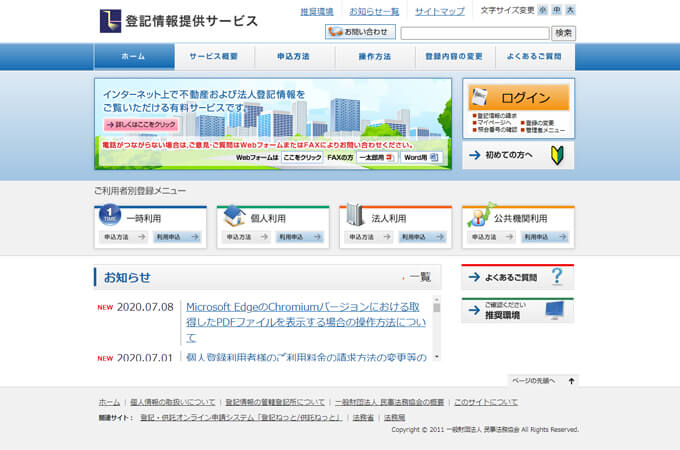
Task: Open footer 民事法務協会の概要 link
Action: 389,402
